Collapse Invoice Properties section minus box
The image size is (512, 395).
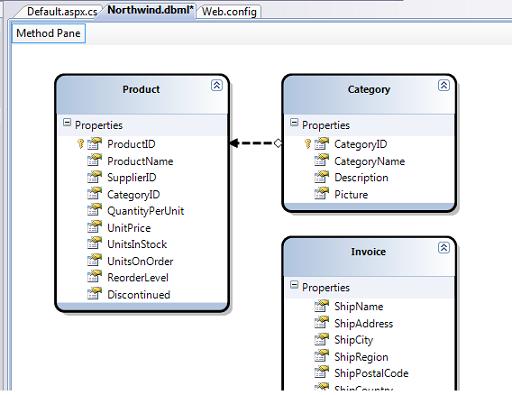pyautogui.click(x=294, y=285)
